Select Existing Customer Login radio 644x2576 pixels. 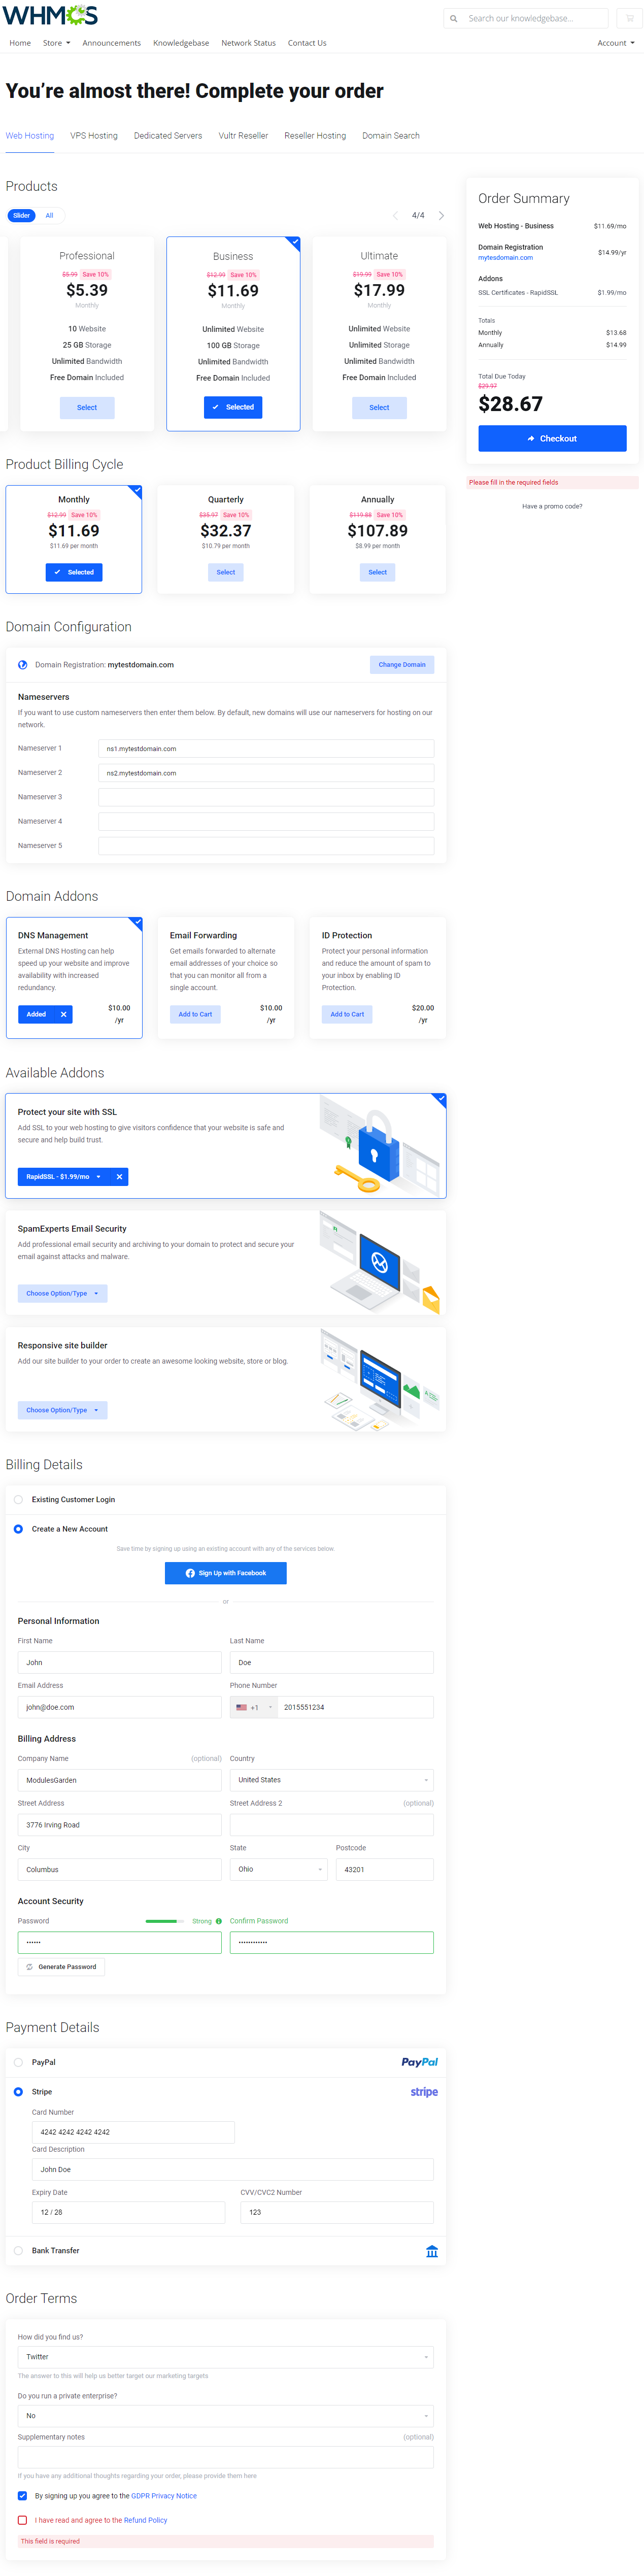click(x=19, y=1500)
